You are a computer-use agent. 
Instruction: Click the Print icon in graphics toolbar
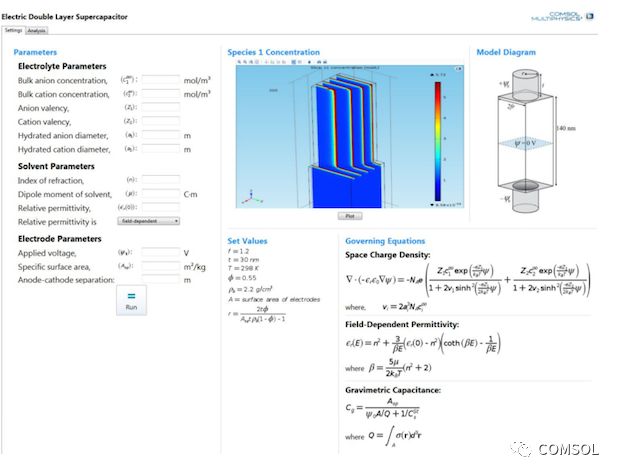325,62
